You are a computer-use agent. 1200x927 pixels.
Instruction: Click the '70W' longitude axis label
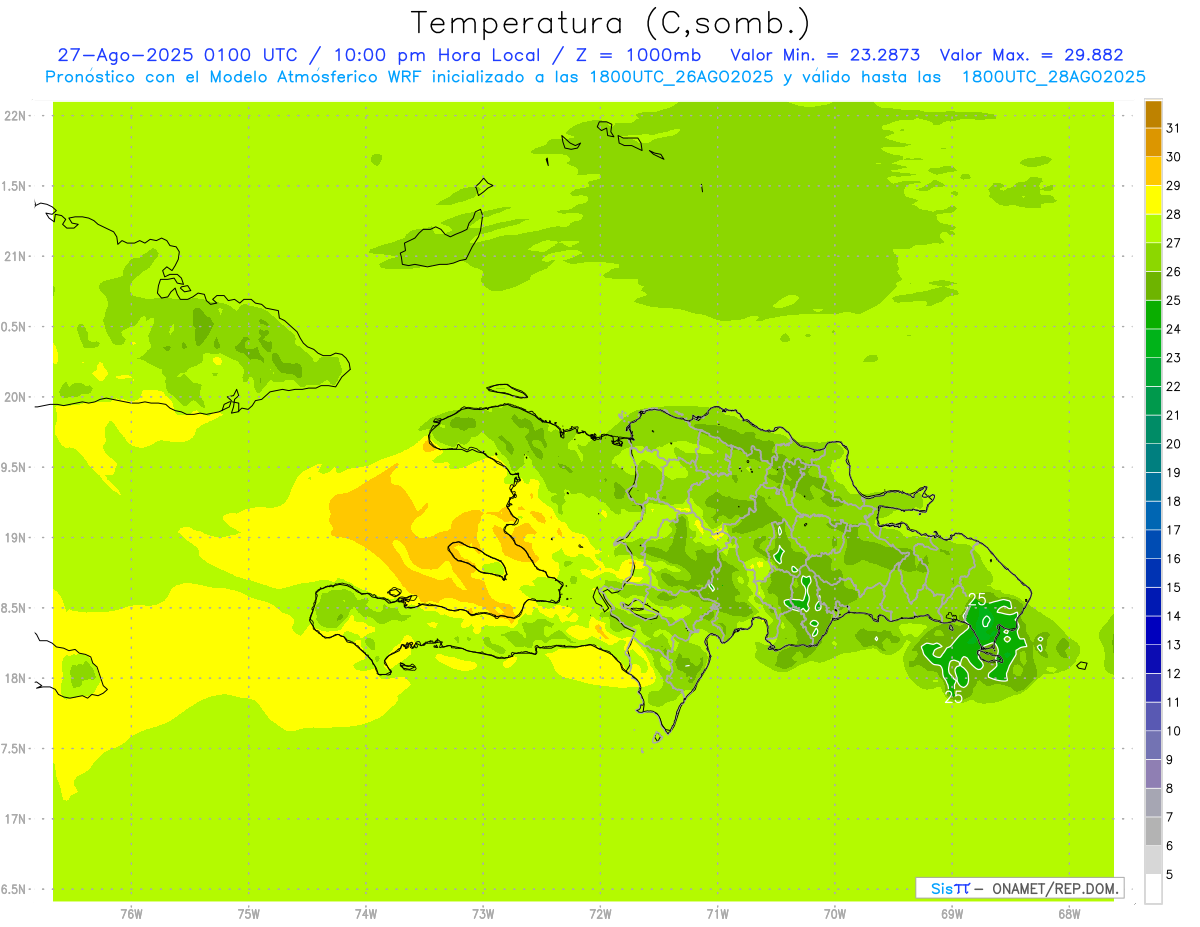pos(835,914)
